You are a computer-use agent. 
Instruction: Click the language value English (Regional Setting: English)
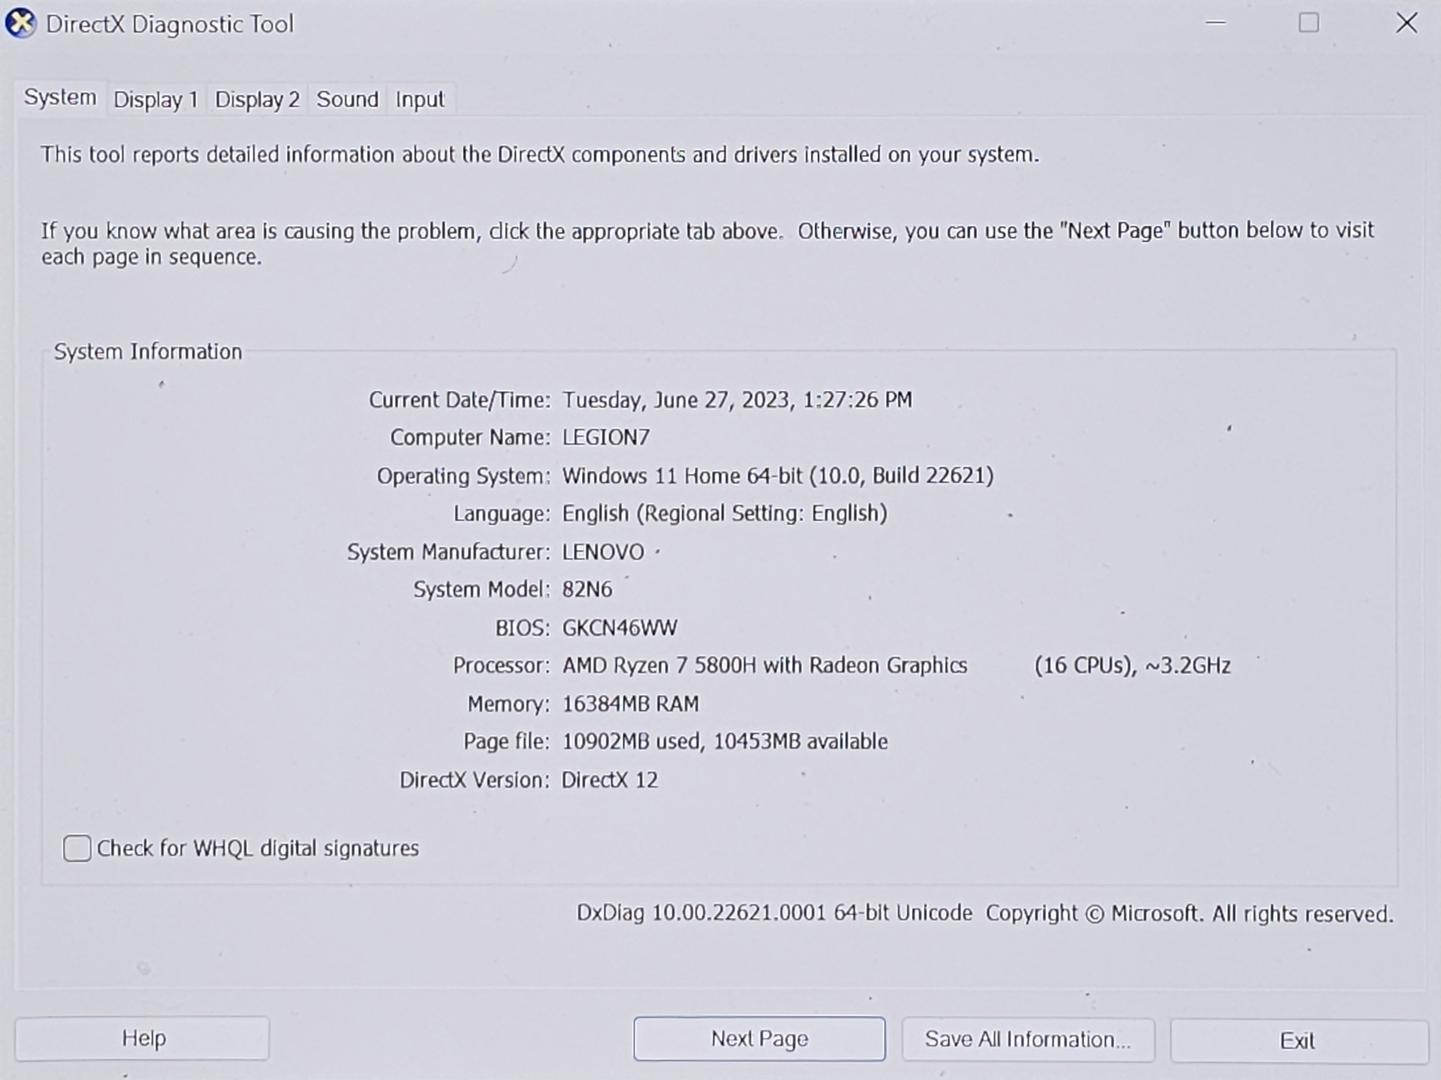pyautogui.click(x=725, y=514)
